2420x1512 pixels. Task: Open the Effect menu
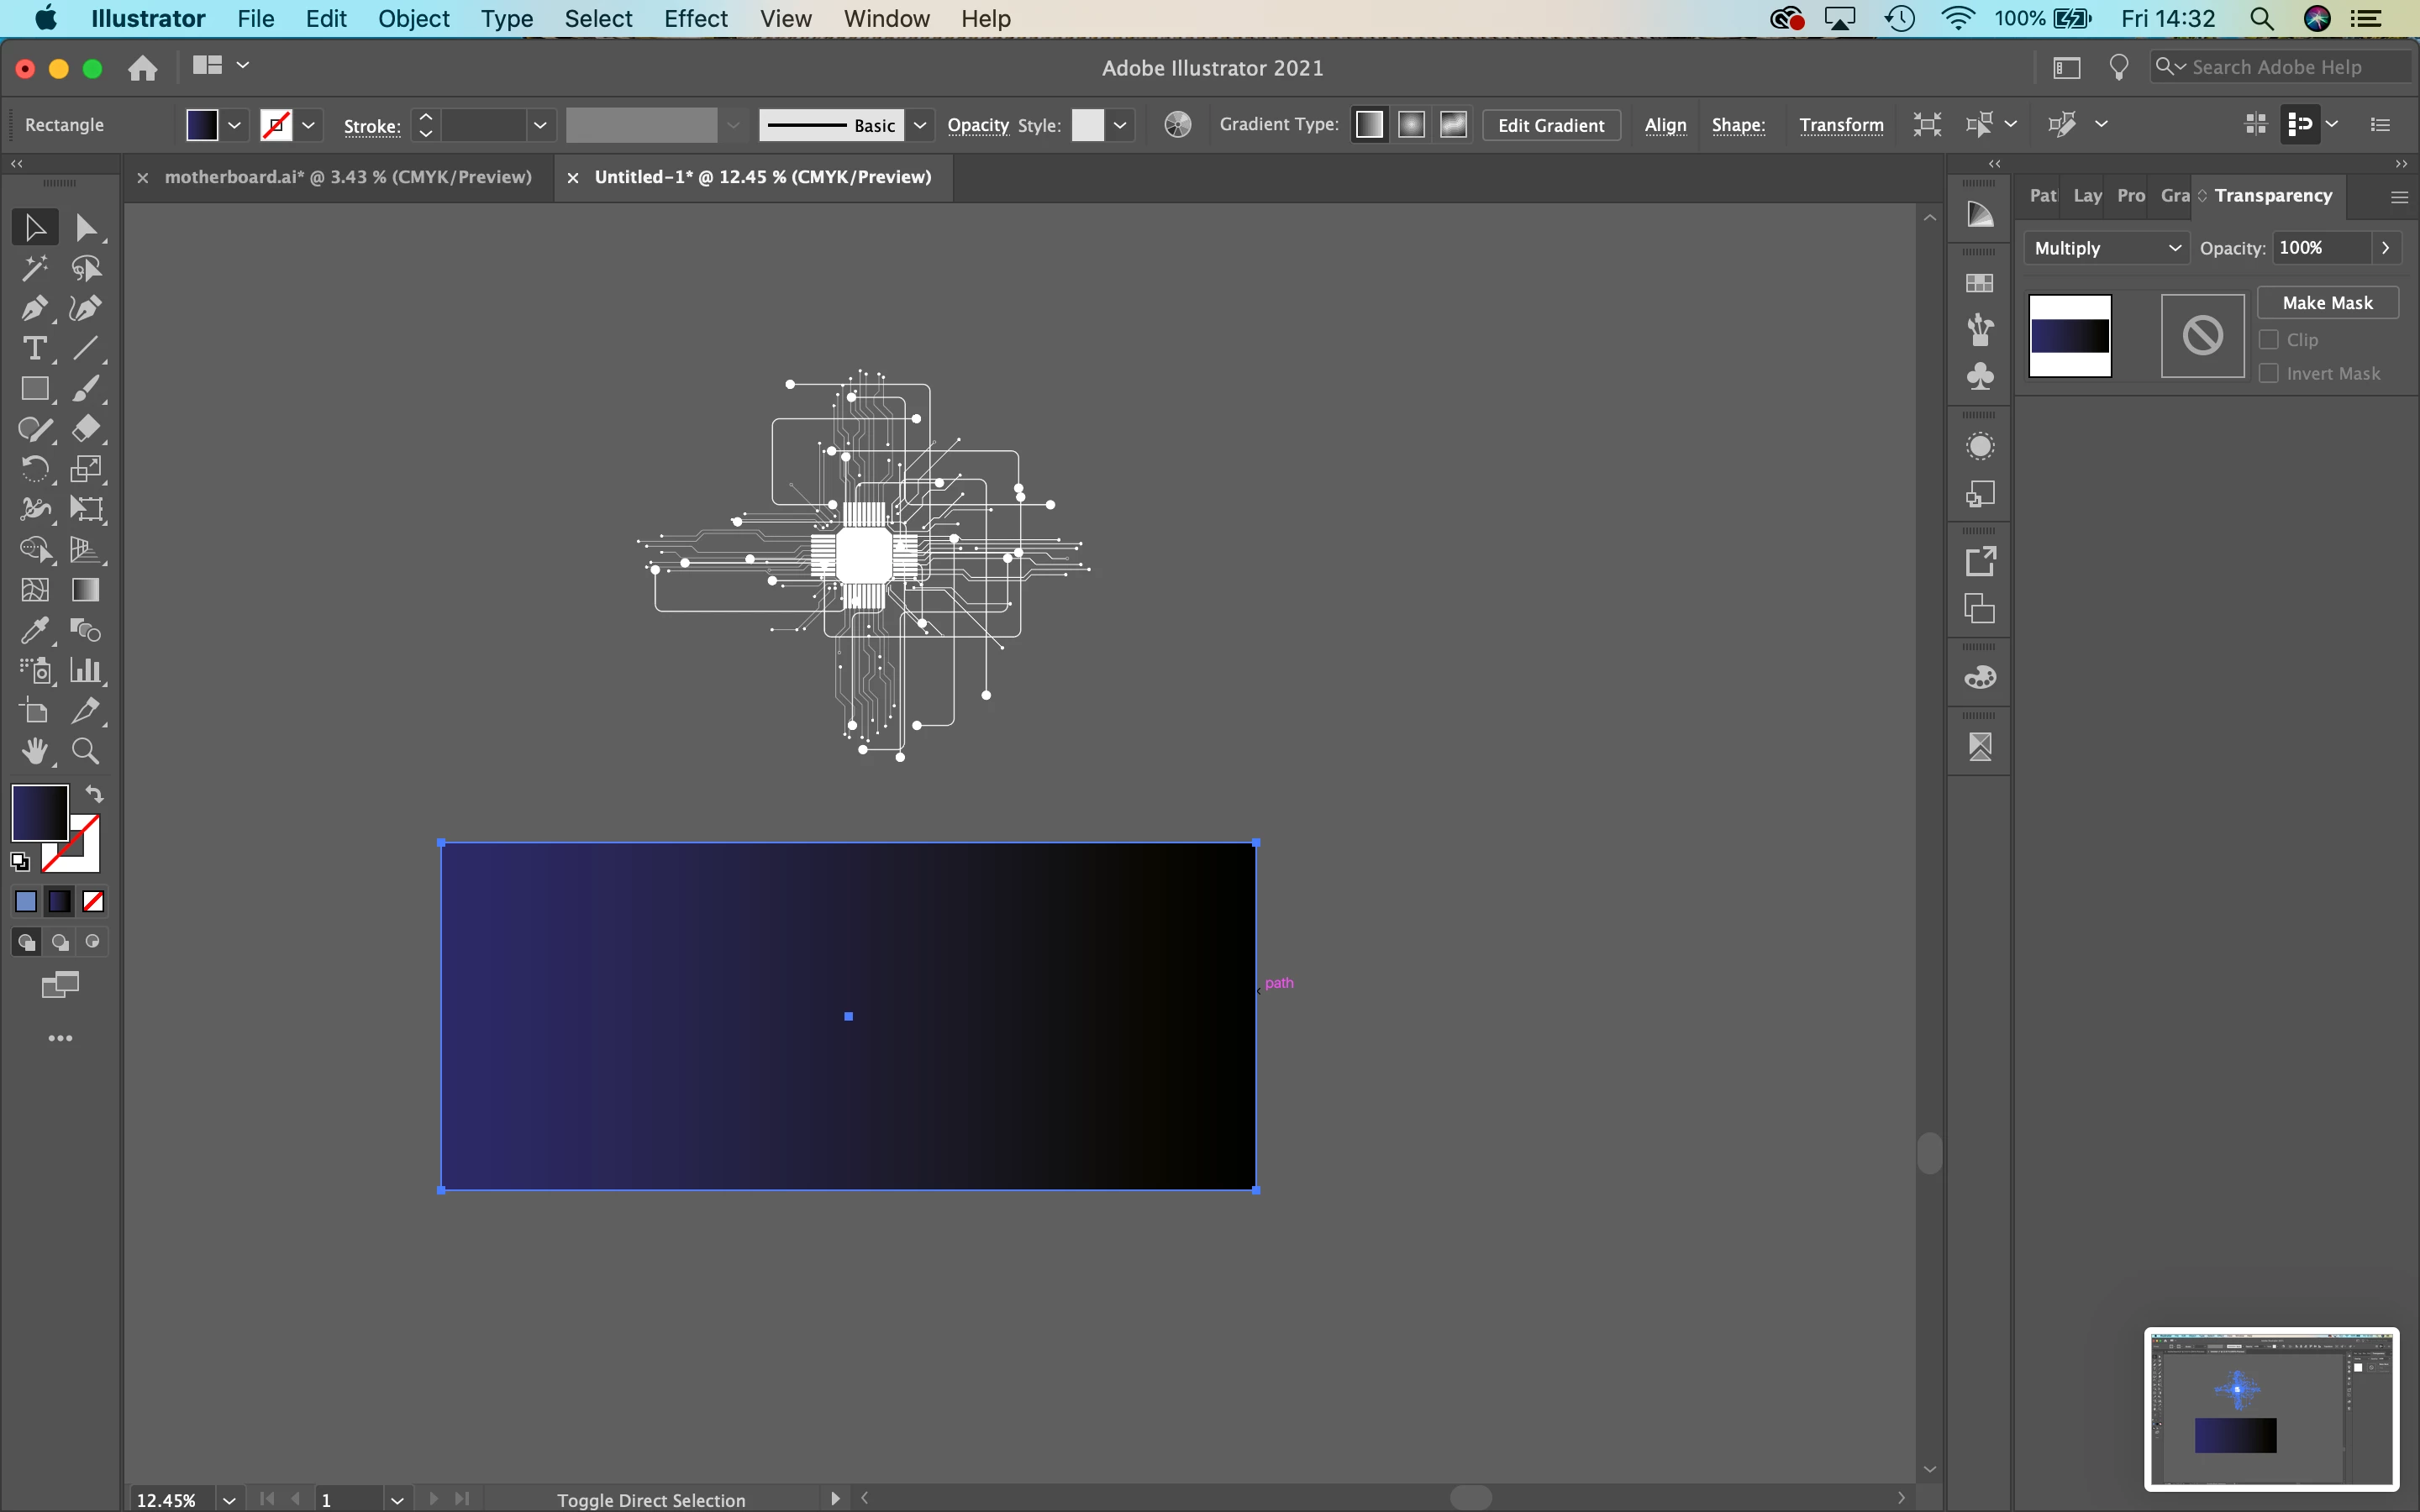click(x=695, y=19)
